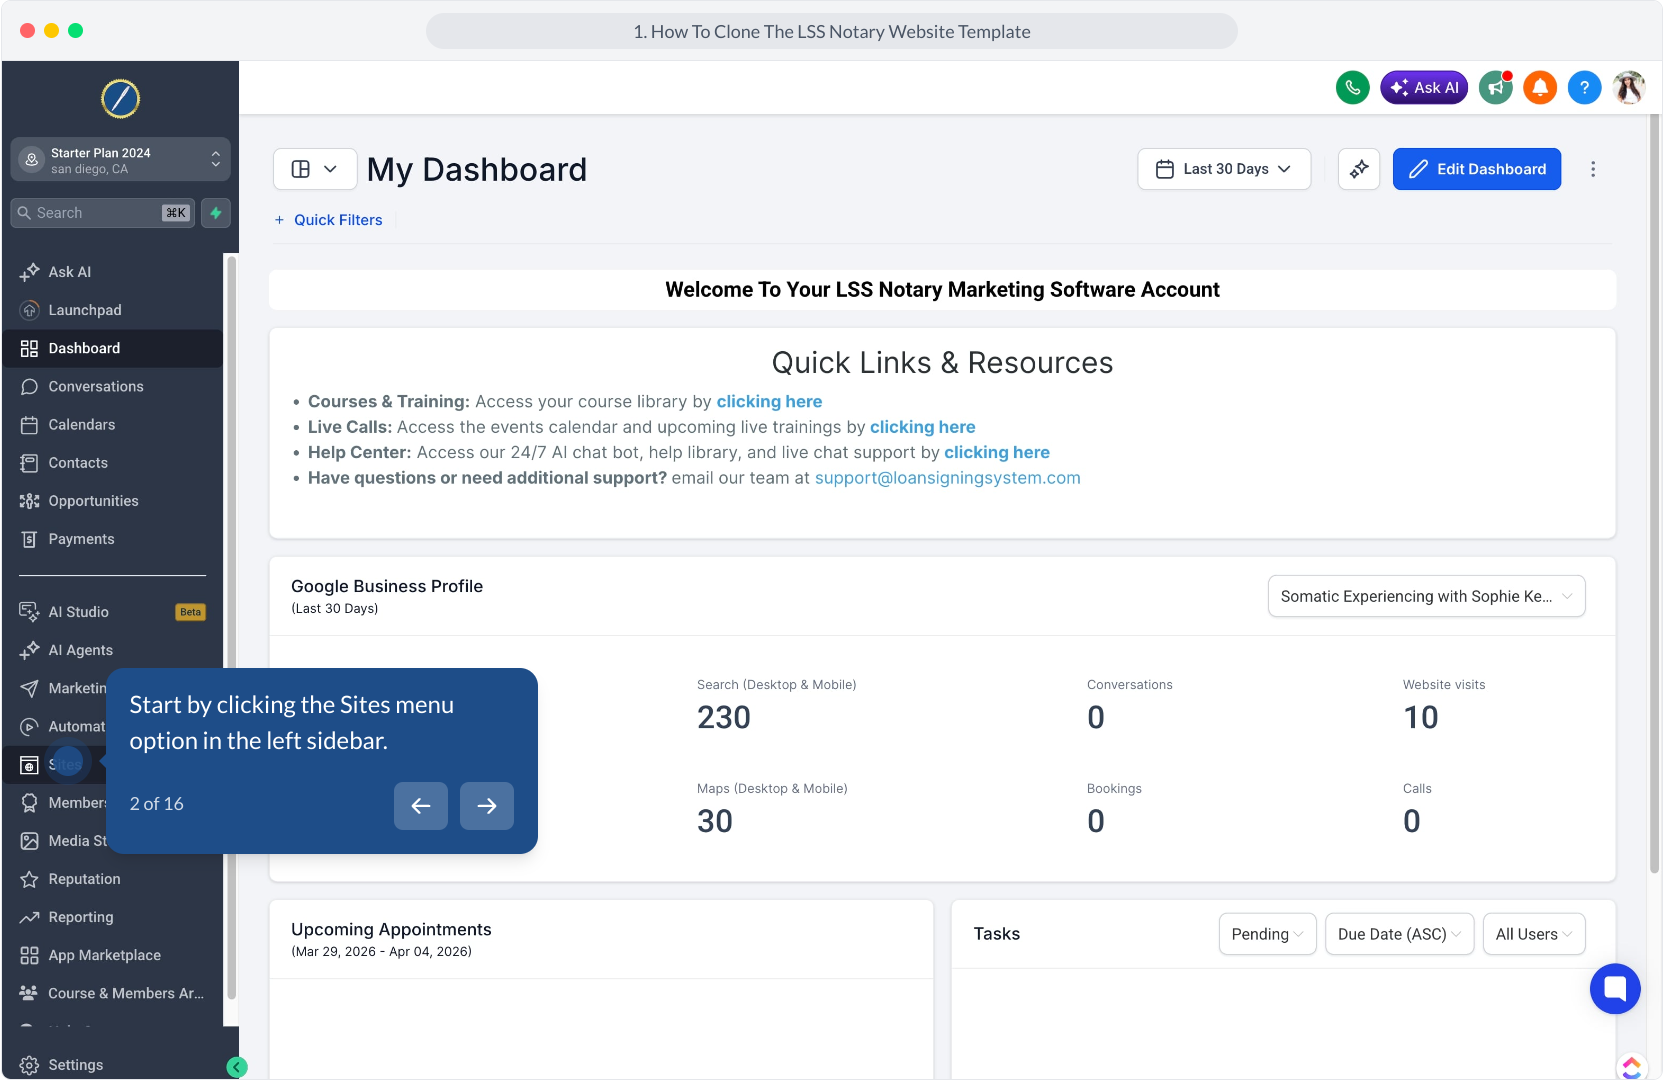This screenshot has width=1664, height=1080.
Task: Open the blue chat widget bubble
Action: coord(1614,988)
